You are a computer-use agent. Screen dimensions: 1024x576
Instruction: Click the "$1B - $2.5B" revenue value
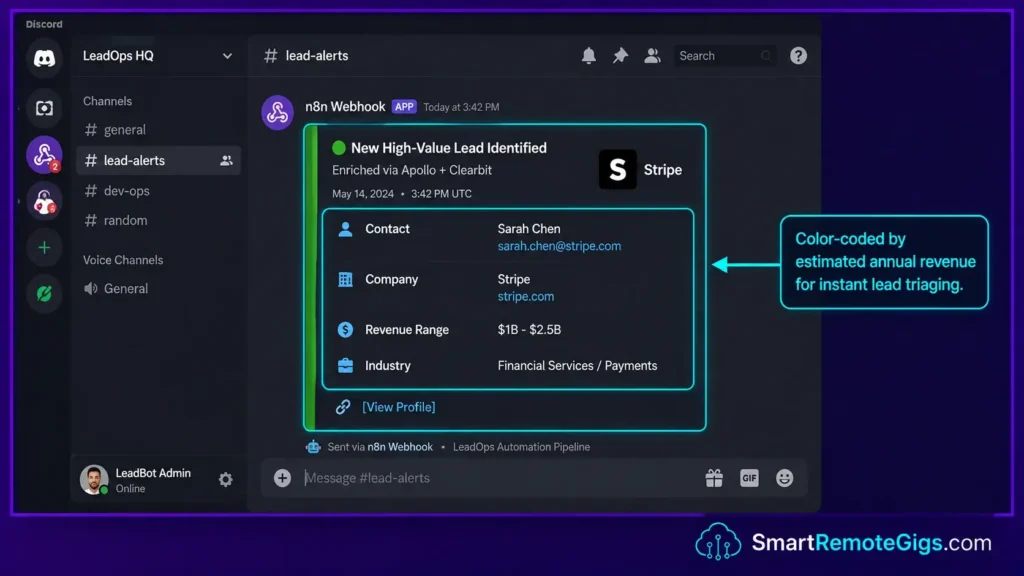pos(529,330)
